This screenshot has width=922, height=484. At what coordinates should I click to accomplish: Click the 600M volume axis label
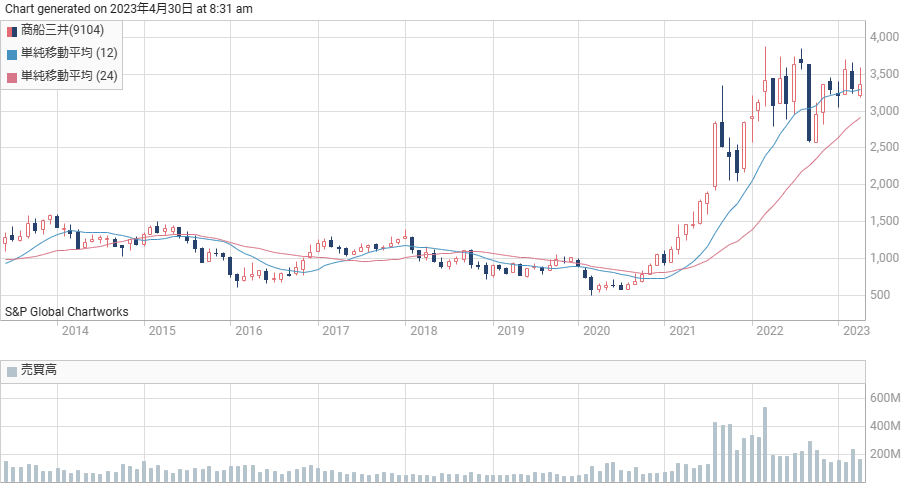pos(885,398)
